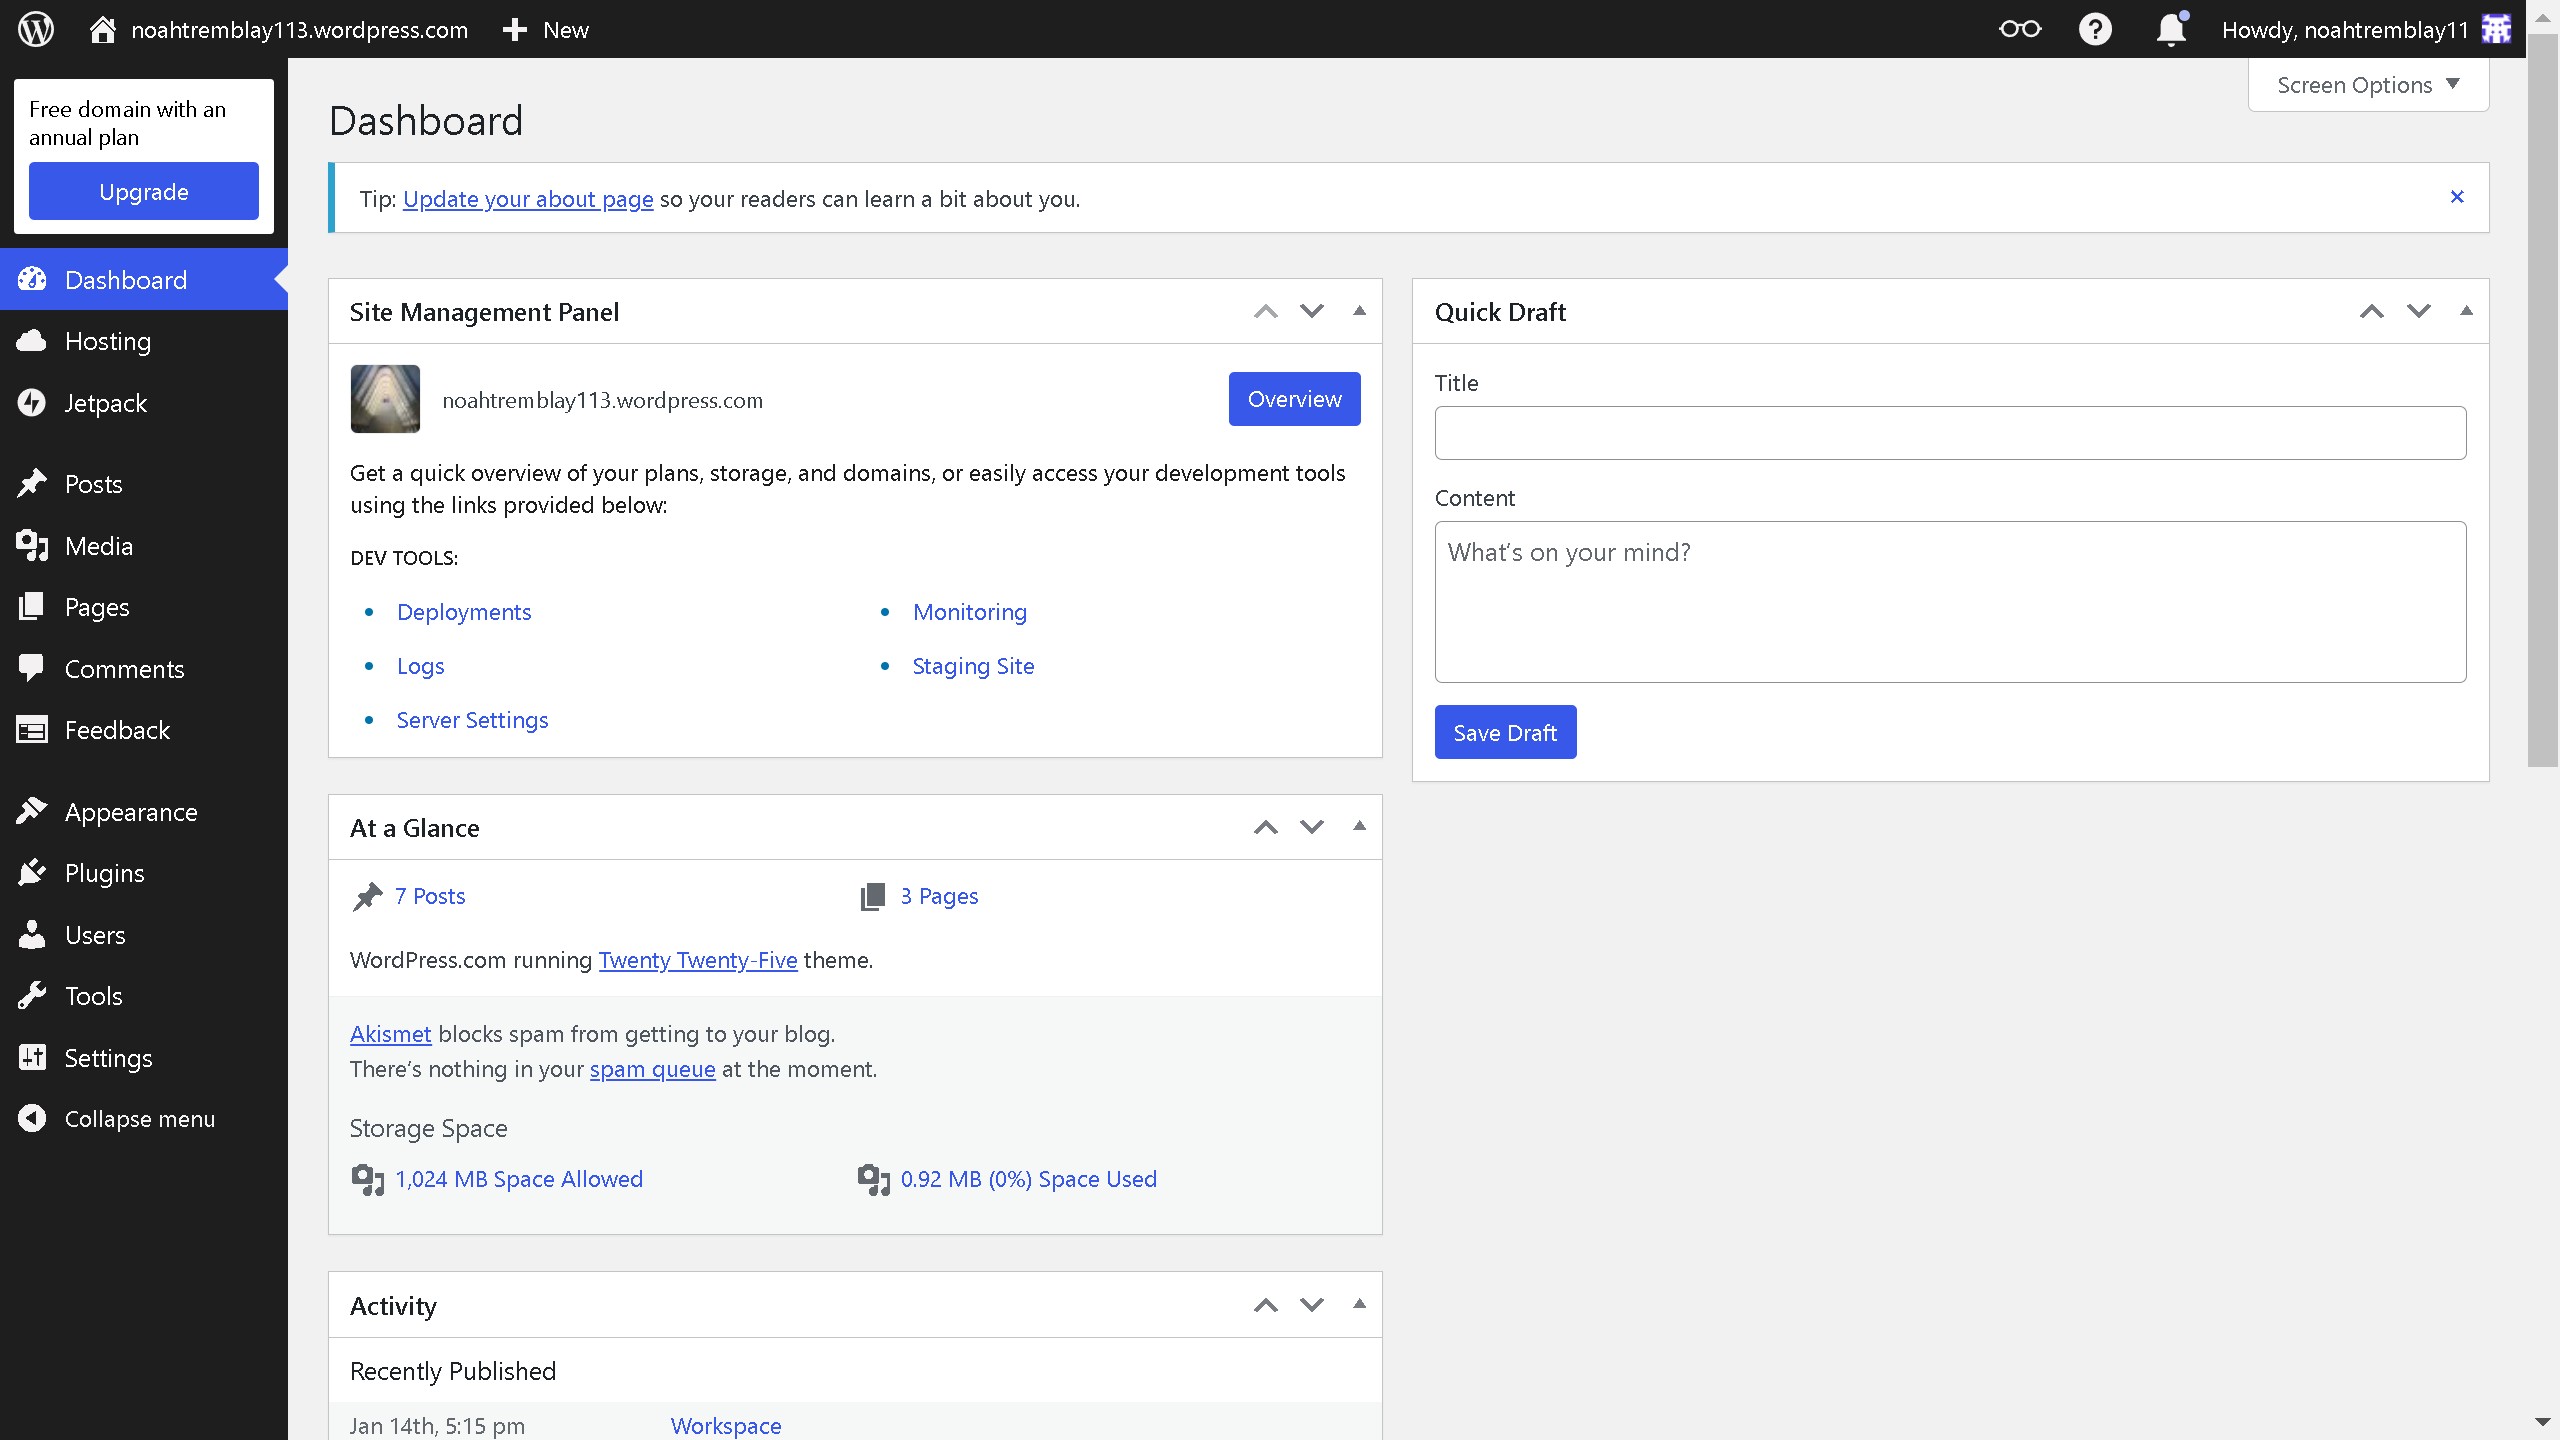
Task: Collapse the Site Management Panel widget
Action: pyautogui.click(x=1359, y=310)
